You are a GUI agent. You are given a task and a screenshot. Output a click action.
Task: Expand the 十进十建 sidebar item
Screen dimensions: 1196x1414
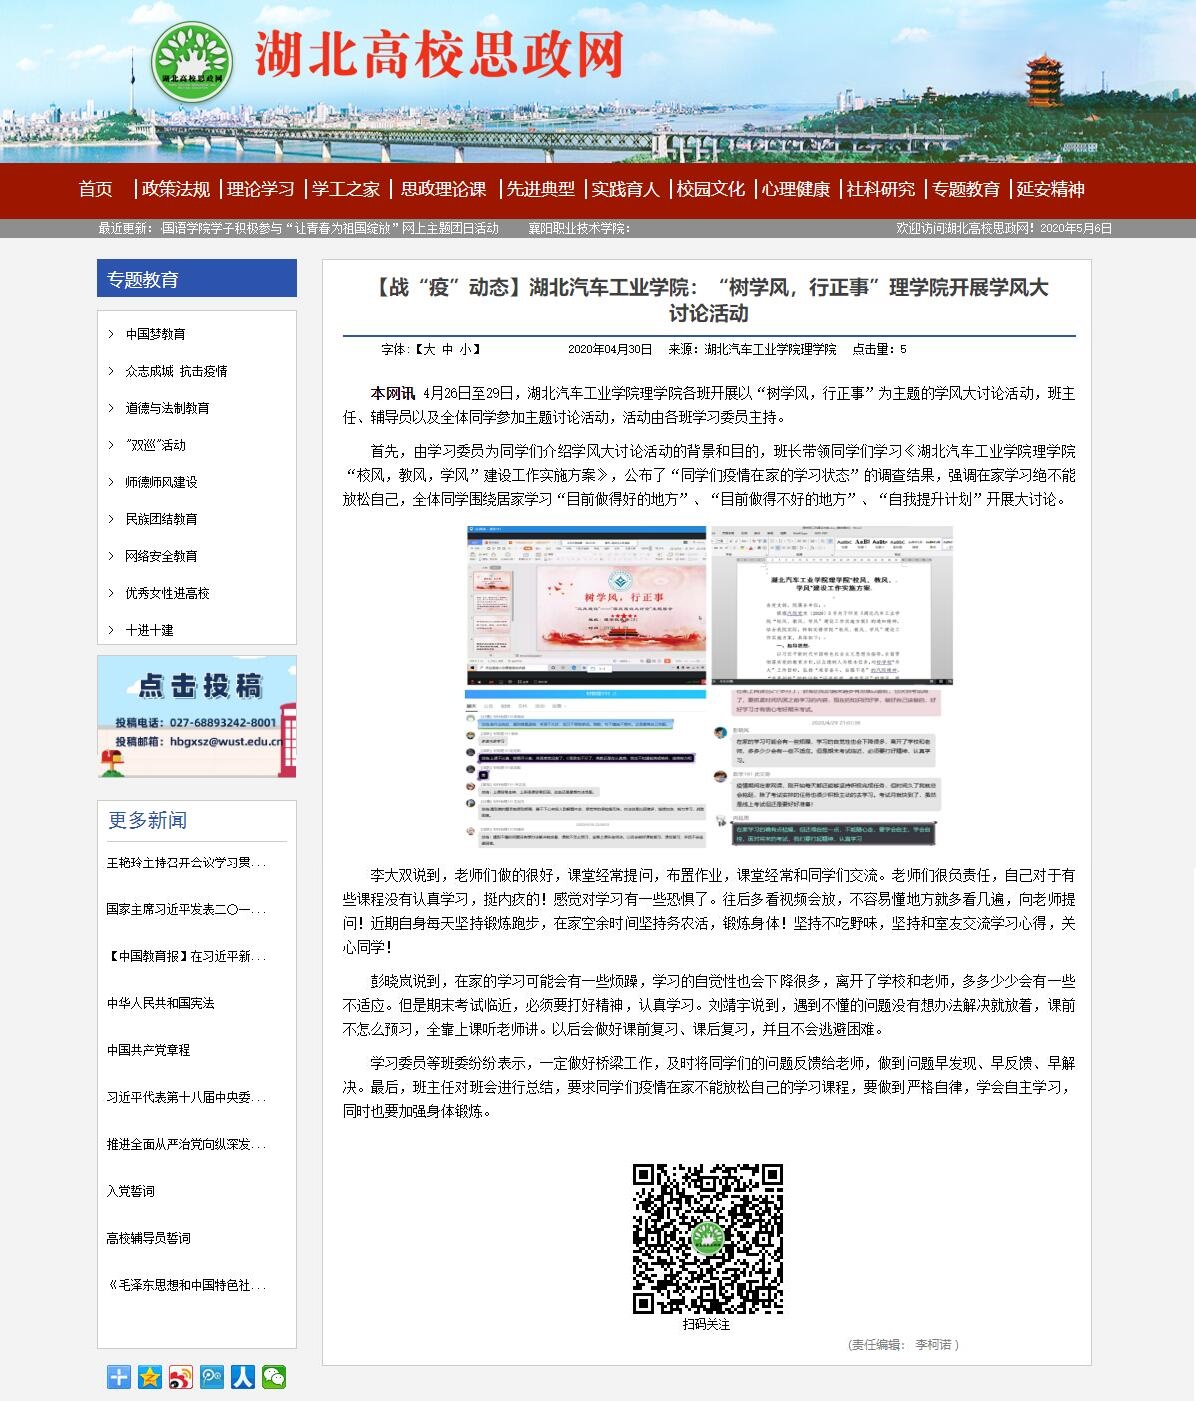tap(149, 630)
